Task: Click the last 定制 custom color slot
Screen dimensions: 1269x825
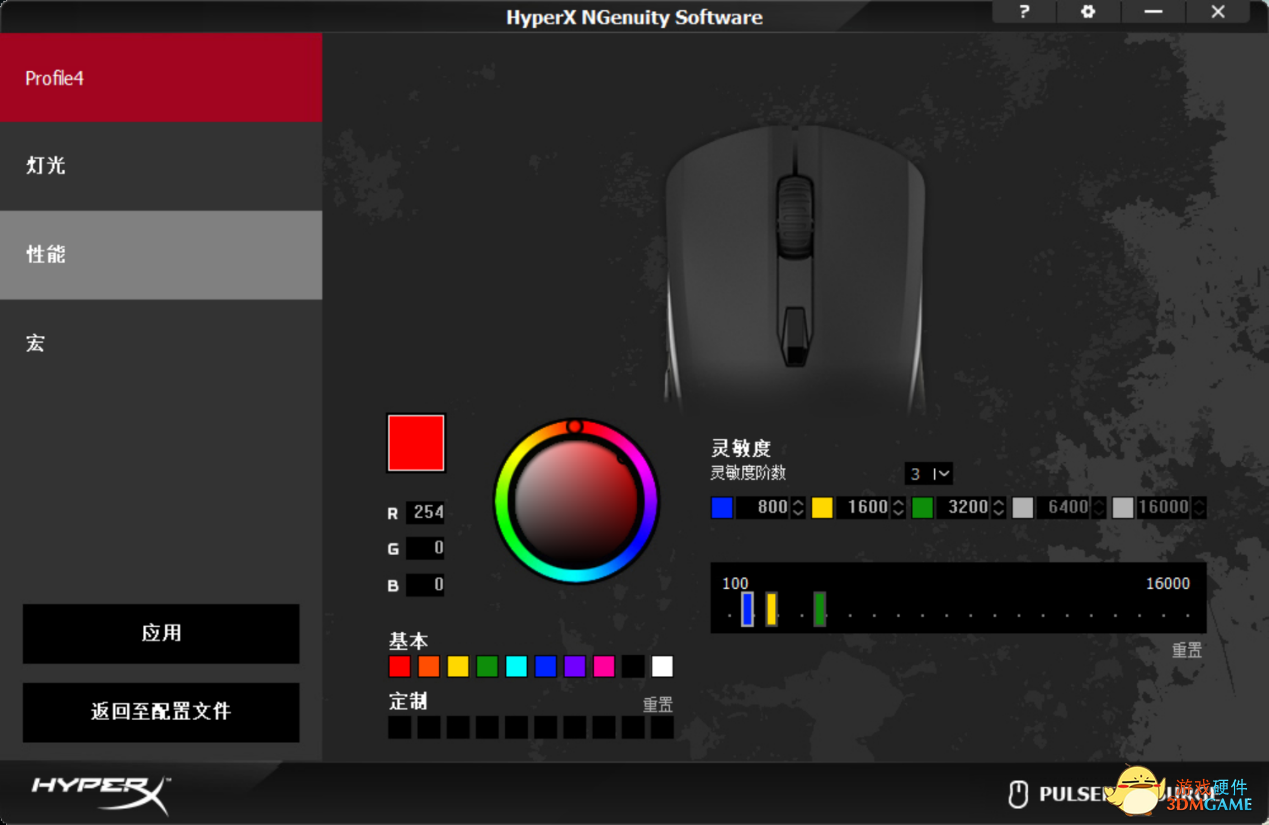Action: click(x=662, y=727)
